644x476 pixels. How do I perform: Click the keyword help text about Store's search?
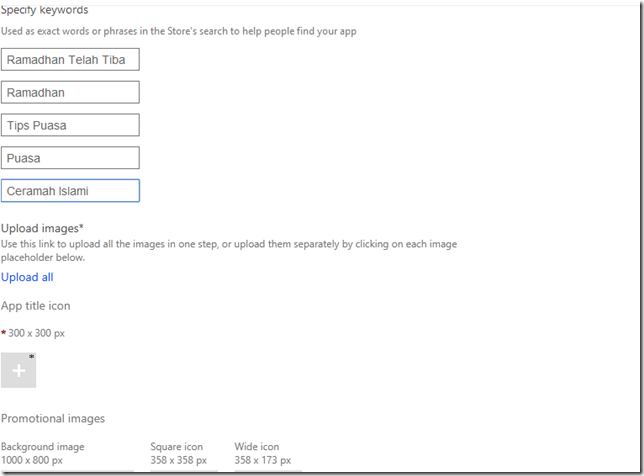tap(179, 31)
